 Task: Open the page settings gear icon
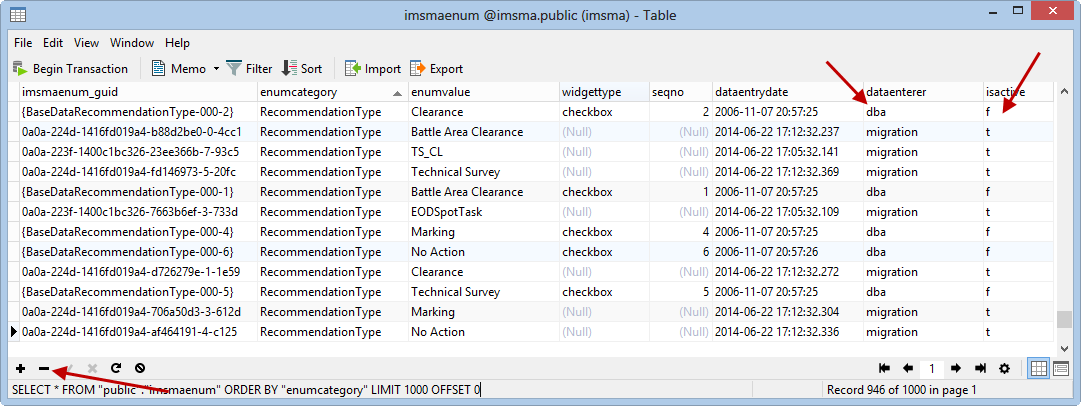click(1005, 368)
